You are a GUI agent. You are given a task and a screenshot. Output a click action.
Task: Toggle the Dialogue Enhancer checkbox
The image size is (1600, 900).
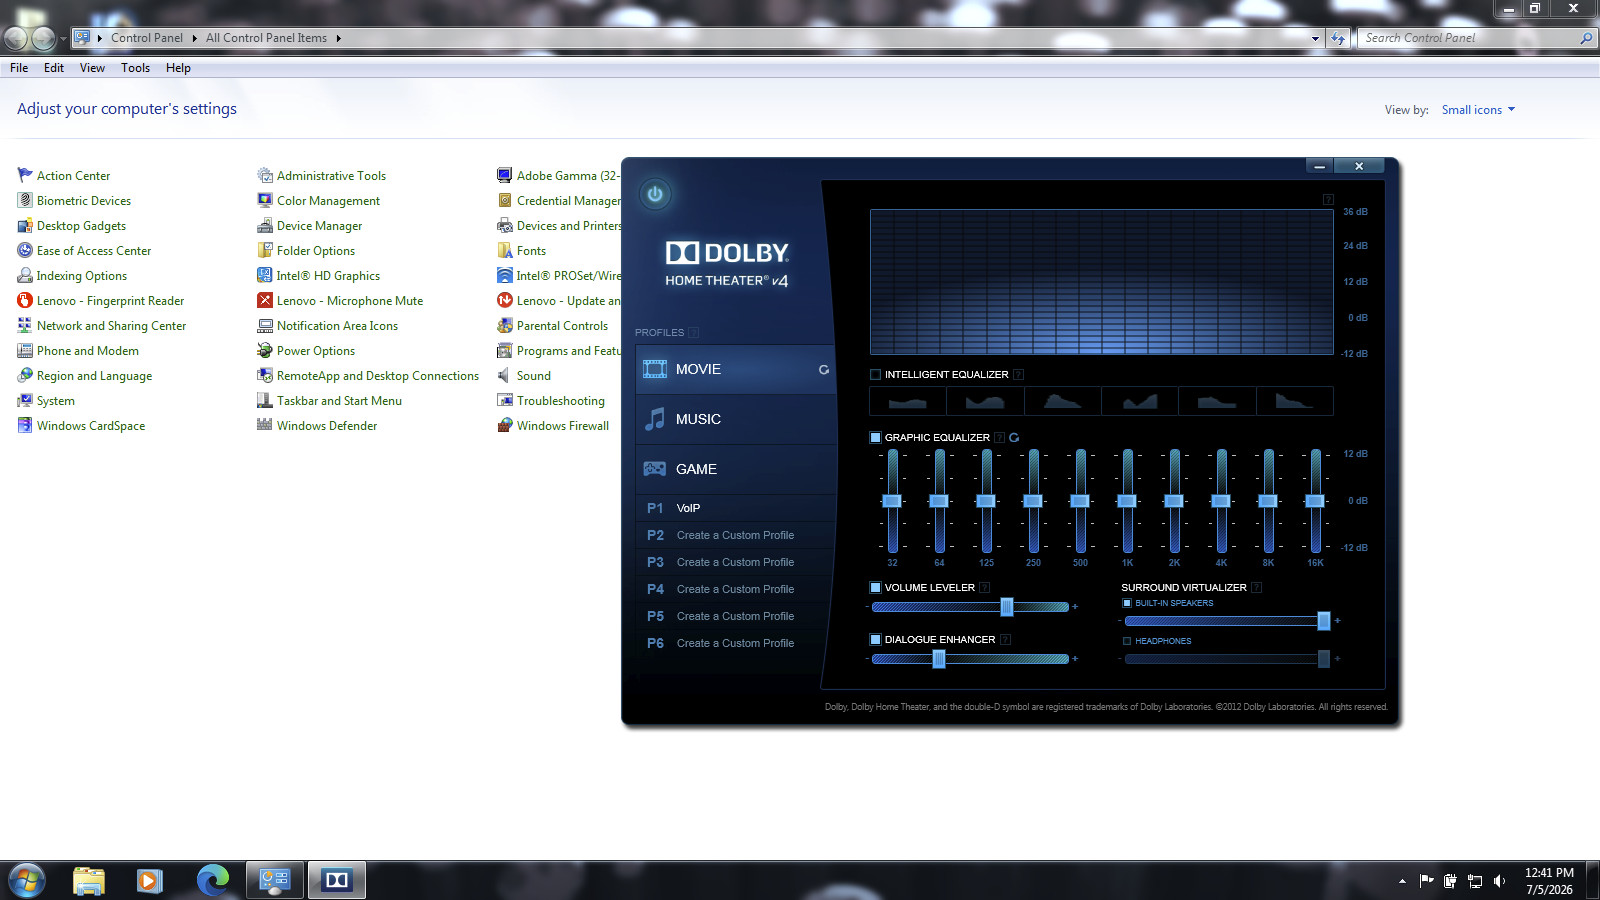coord(876,640)
